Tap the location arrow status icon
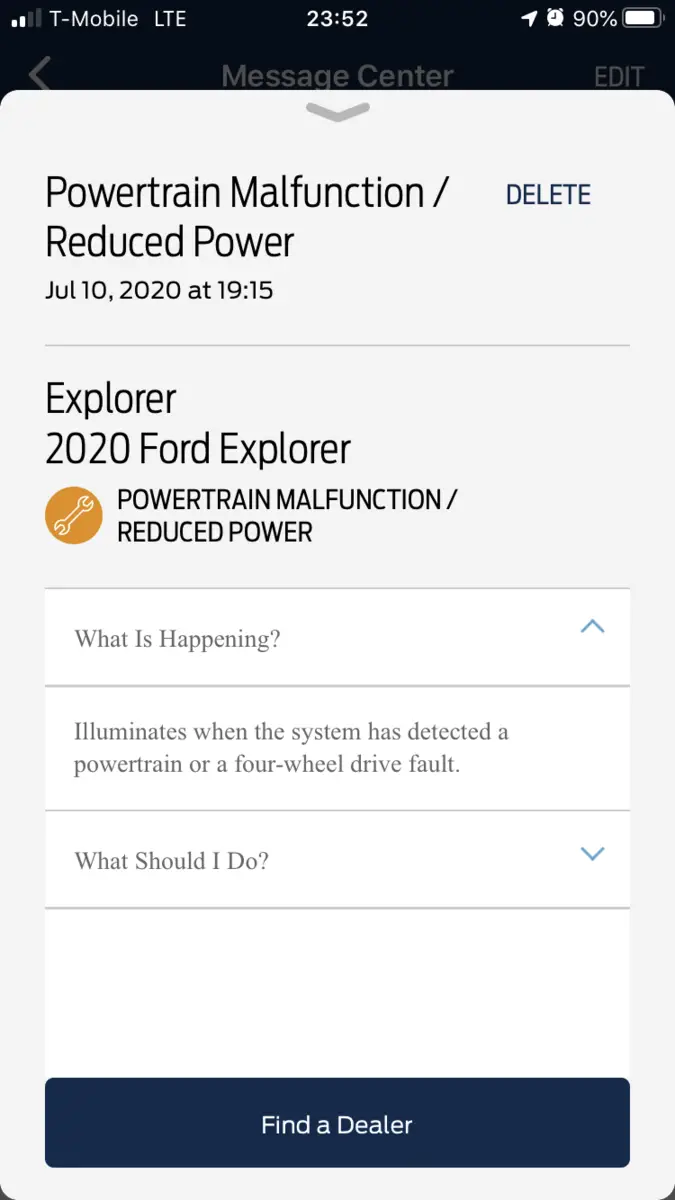Viewport: 675px width, 1200px height. 529,19
